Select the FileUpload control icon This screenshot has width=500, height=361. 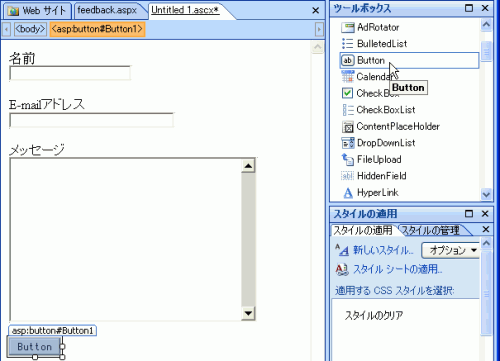click(347, 159)
